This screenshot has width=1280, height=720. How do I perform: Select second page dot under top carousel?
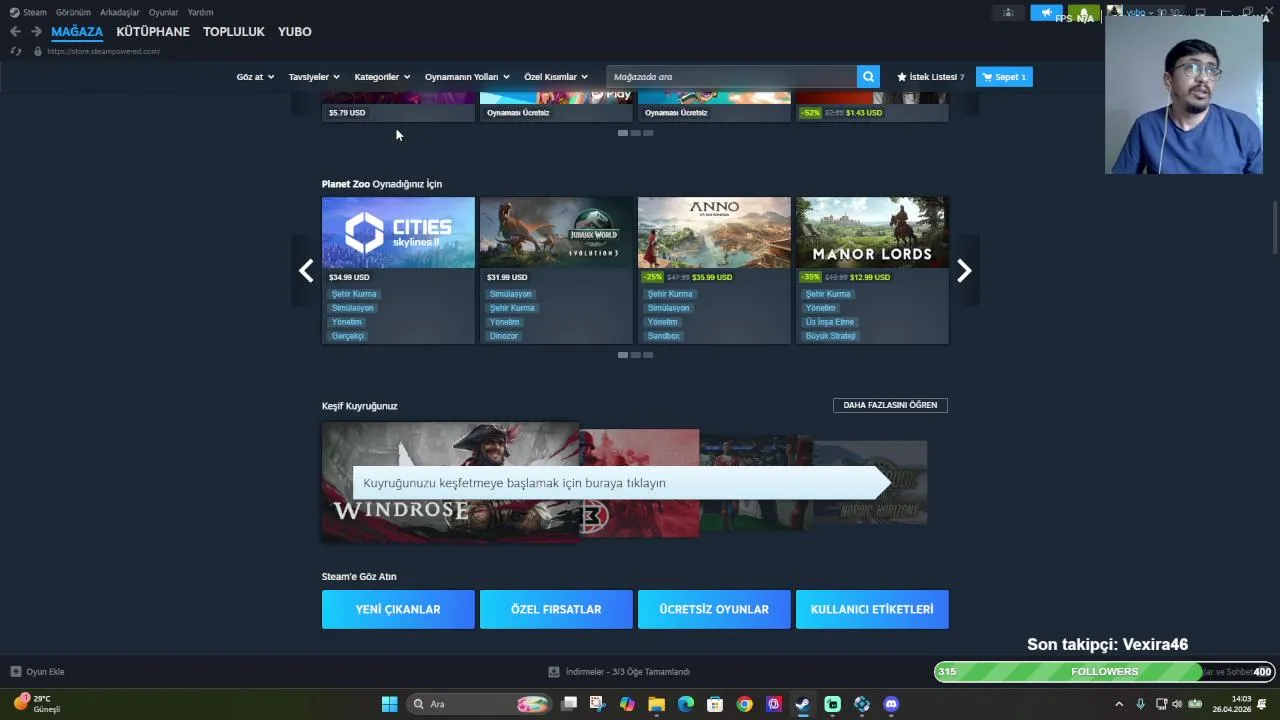pos(635,133)
